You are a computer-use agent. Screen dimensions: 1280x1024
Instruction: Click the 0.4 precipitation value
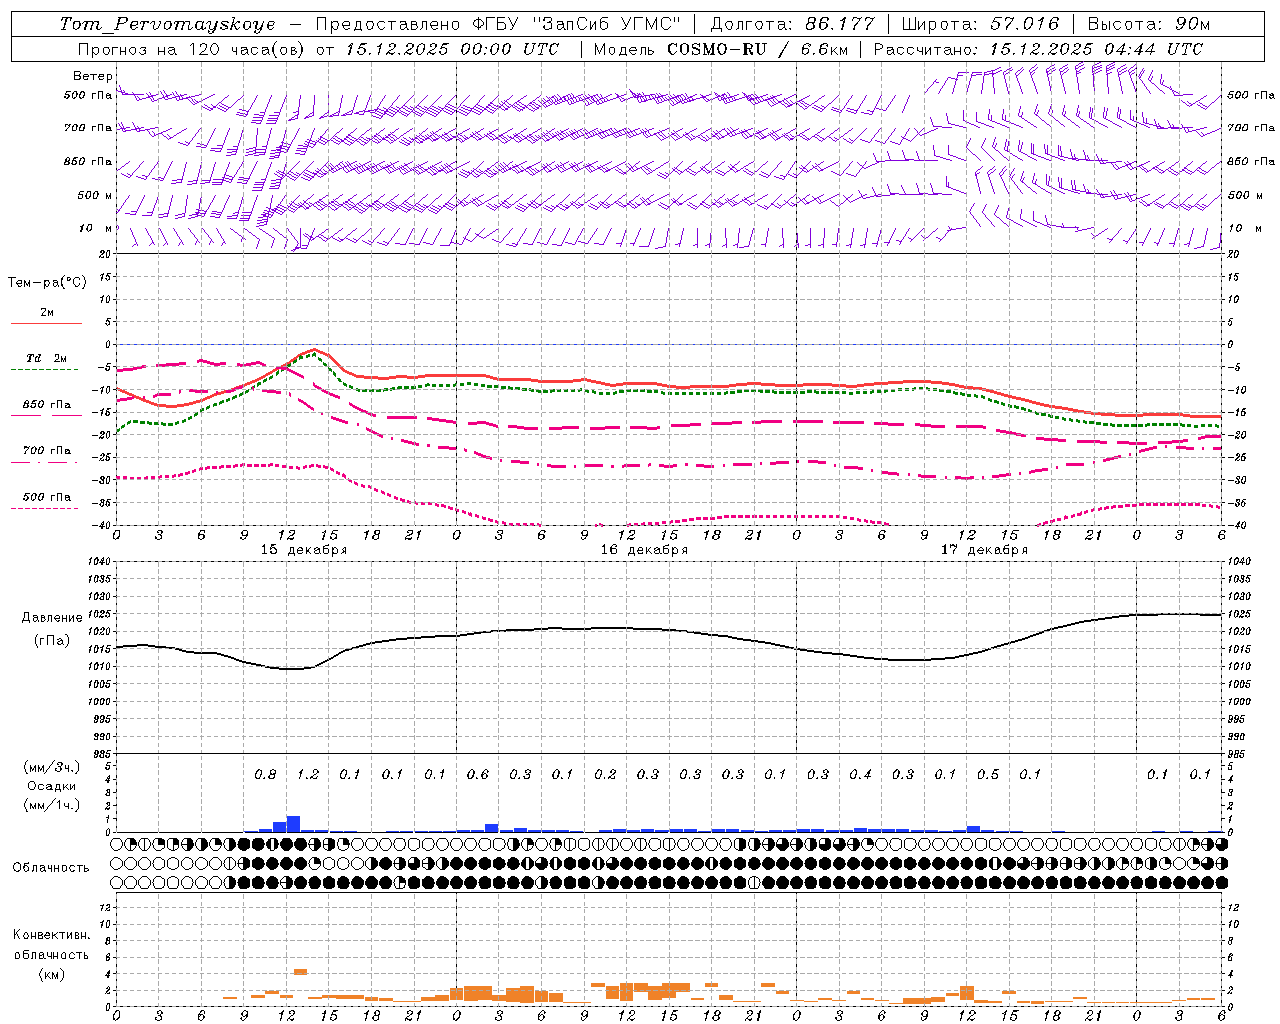[860, 775]
